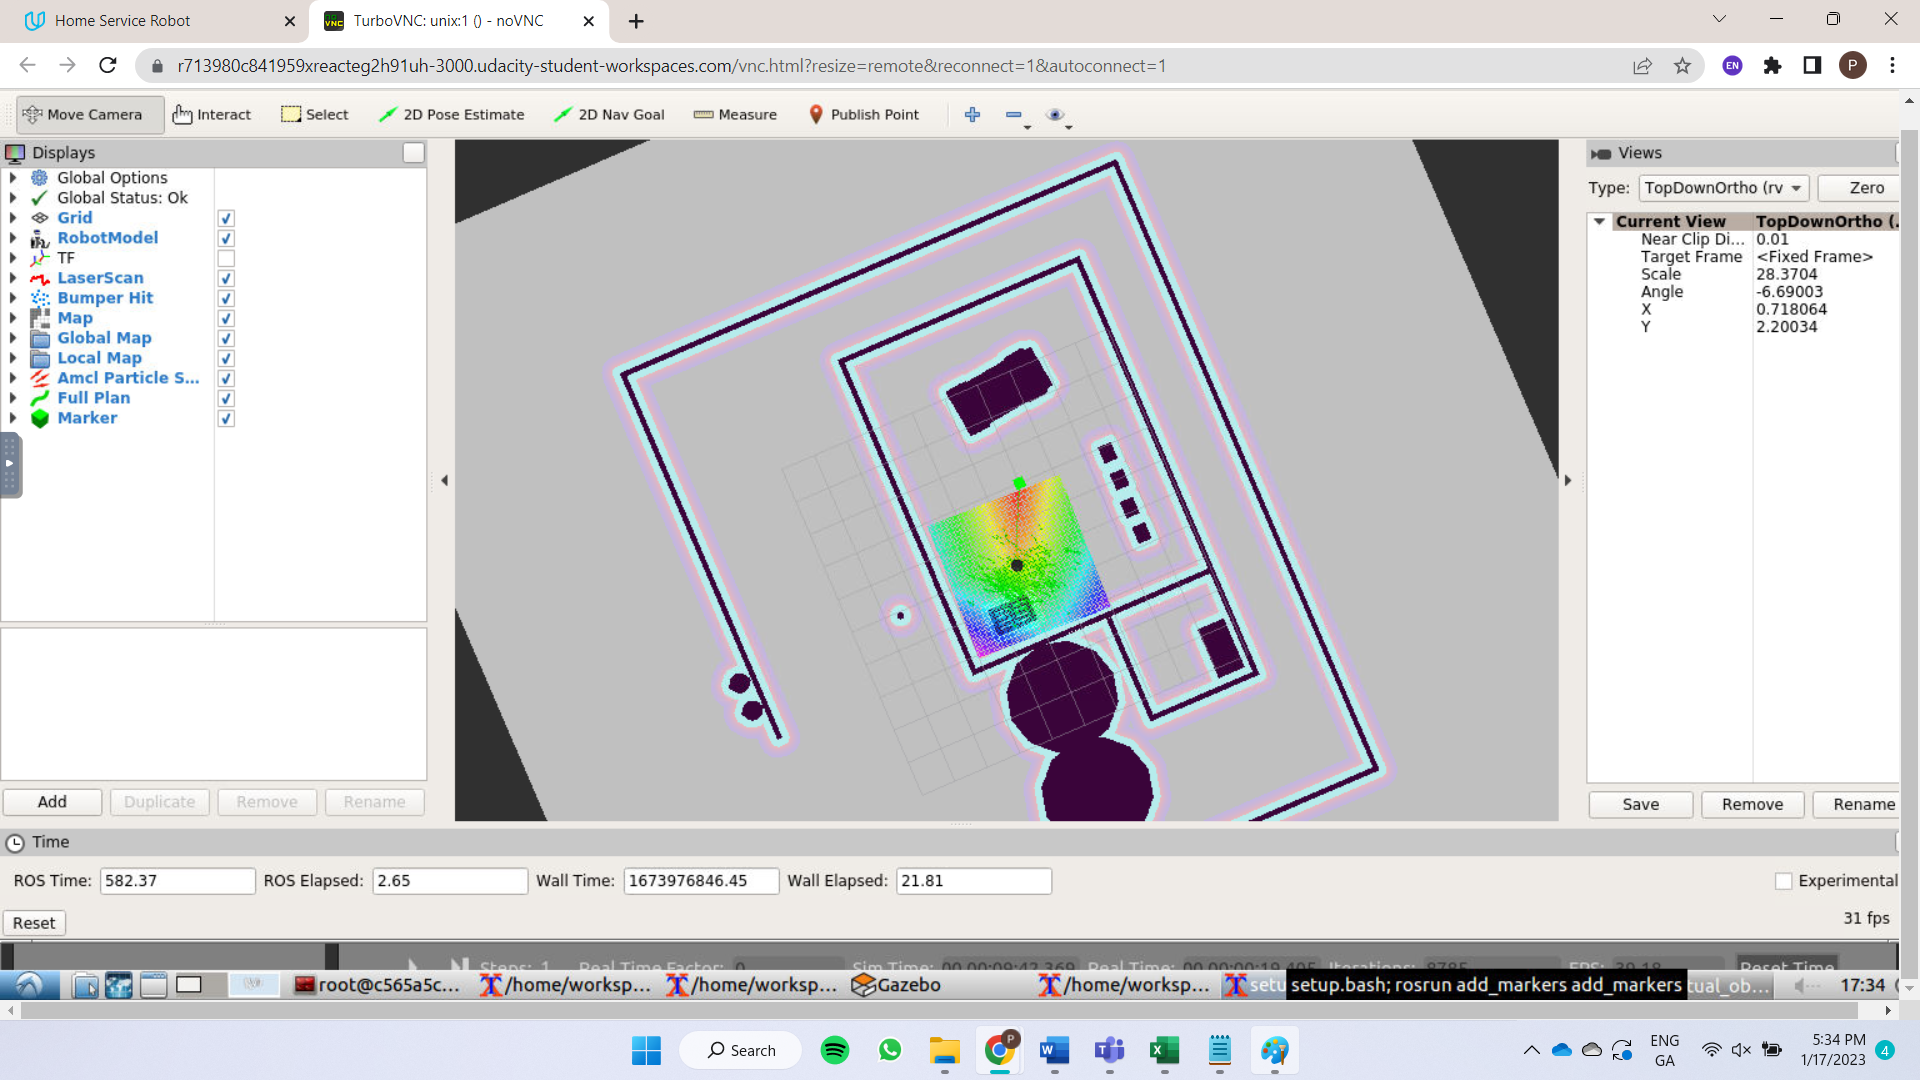Open the view Type dropdown showing TopDownOrtho

pos(1723,188)
